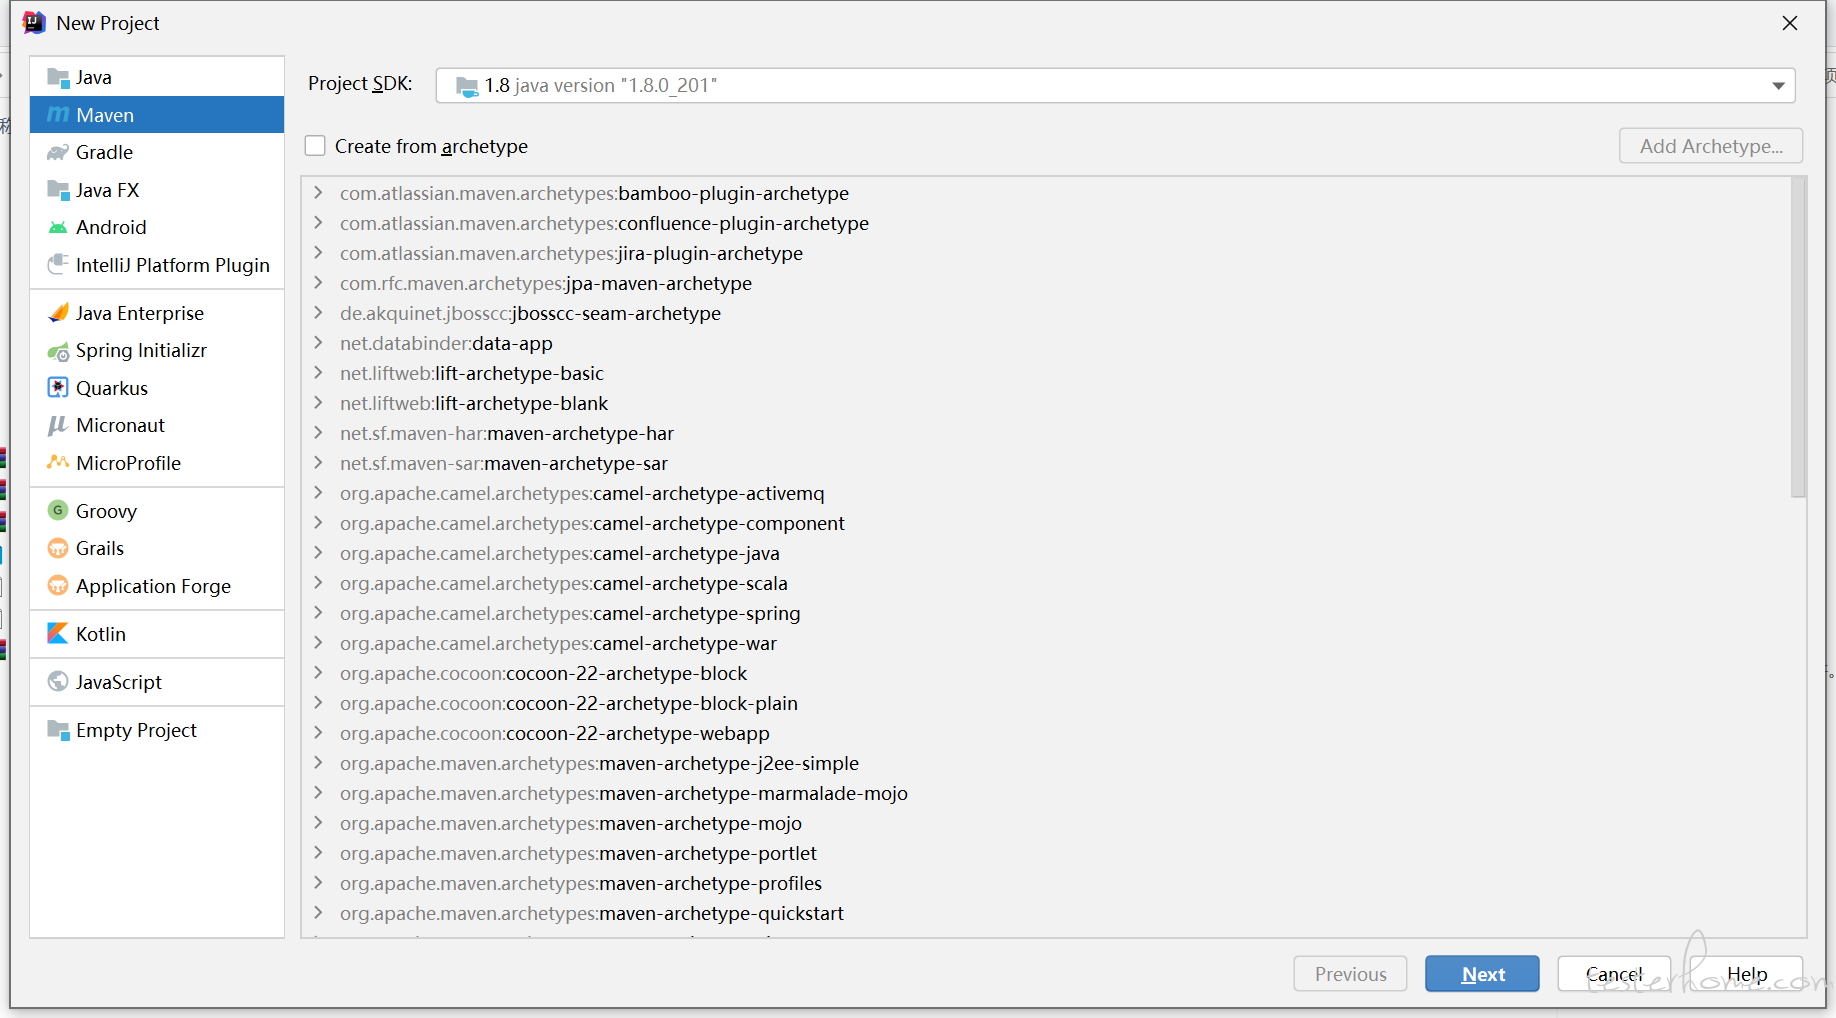
Task: Select cocoon-22-archetype-block row
Action: (1046, 673)
